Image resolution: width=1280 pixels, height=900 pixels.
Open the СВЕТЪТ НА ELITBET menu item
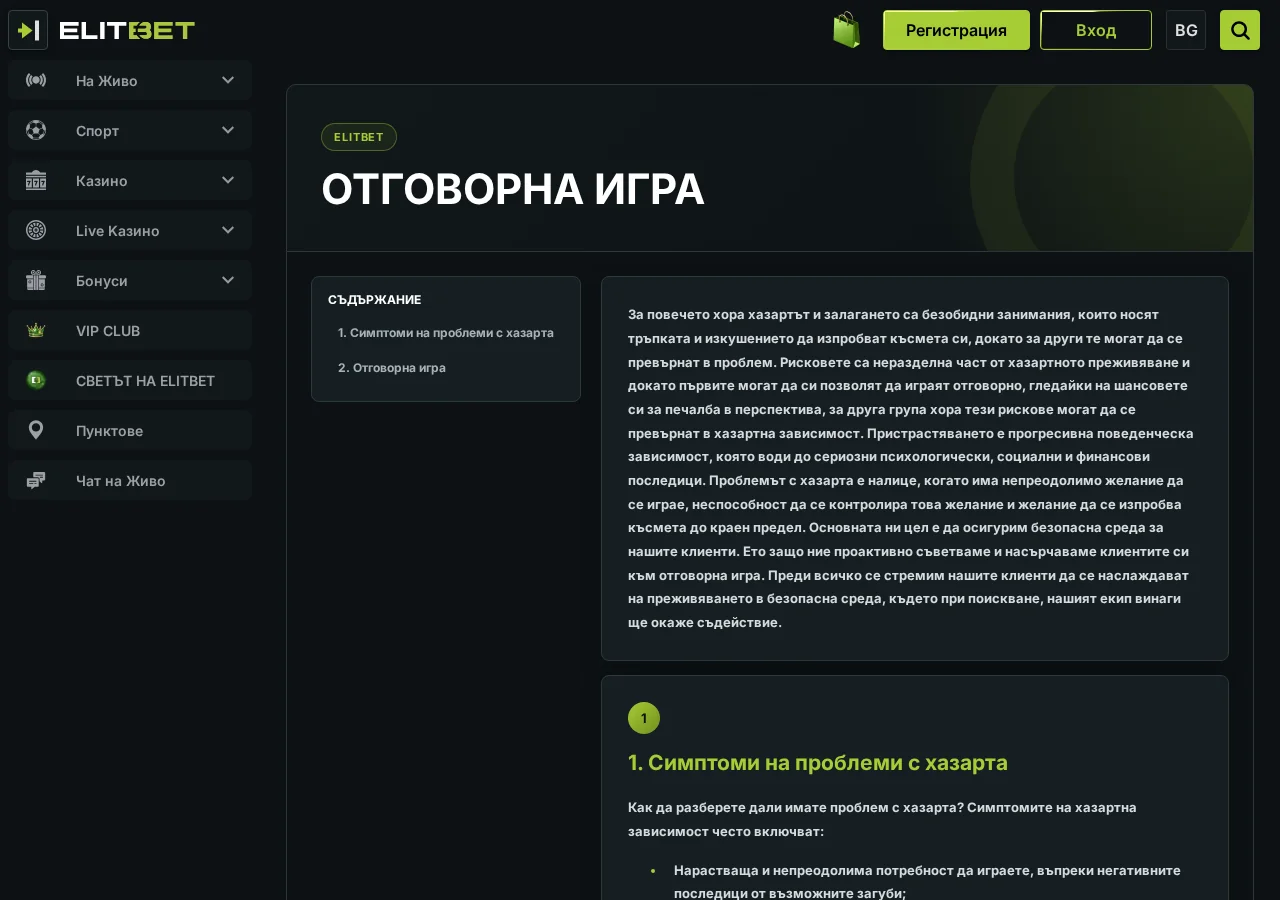point(130,380)
